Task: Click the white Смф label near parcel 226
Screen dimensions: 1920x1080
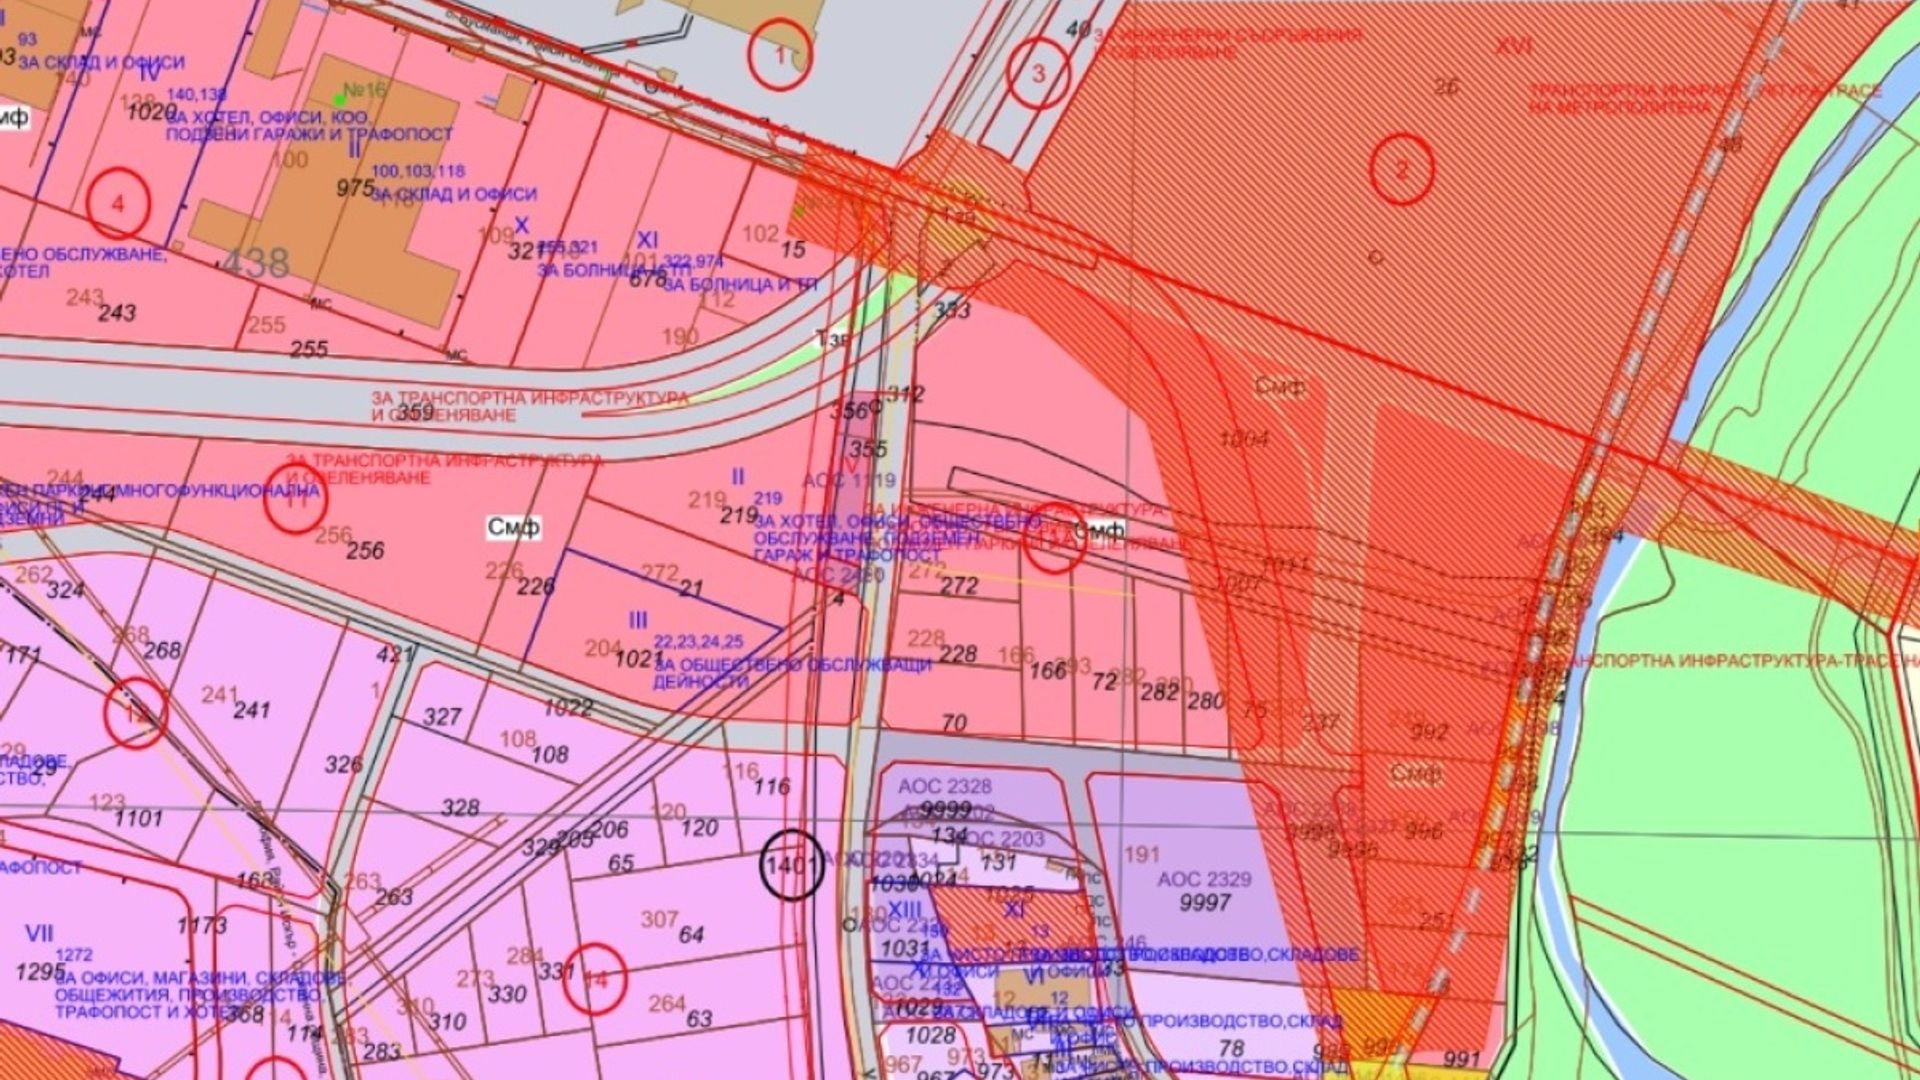Action: pos(514,527)
